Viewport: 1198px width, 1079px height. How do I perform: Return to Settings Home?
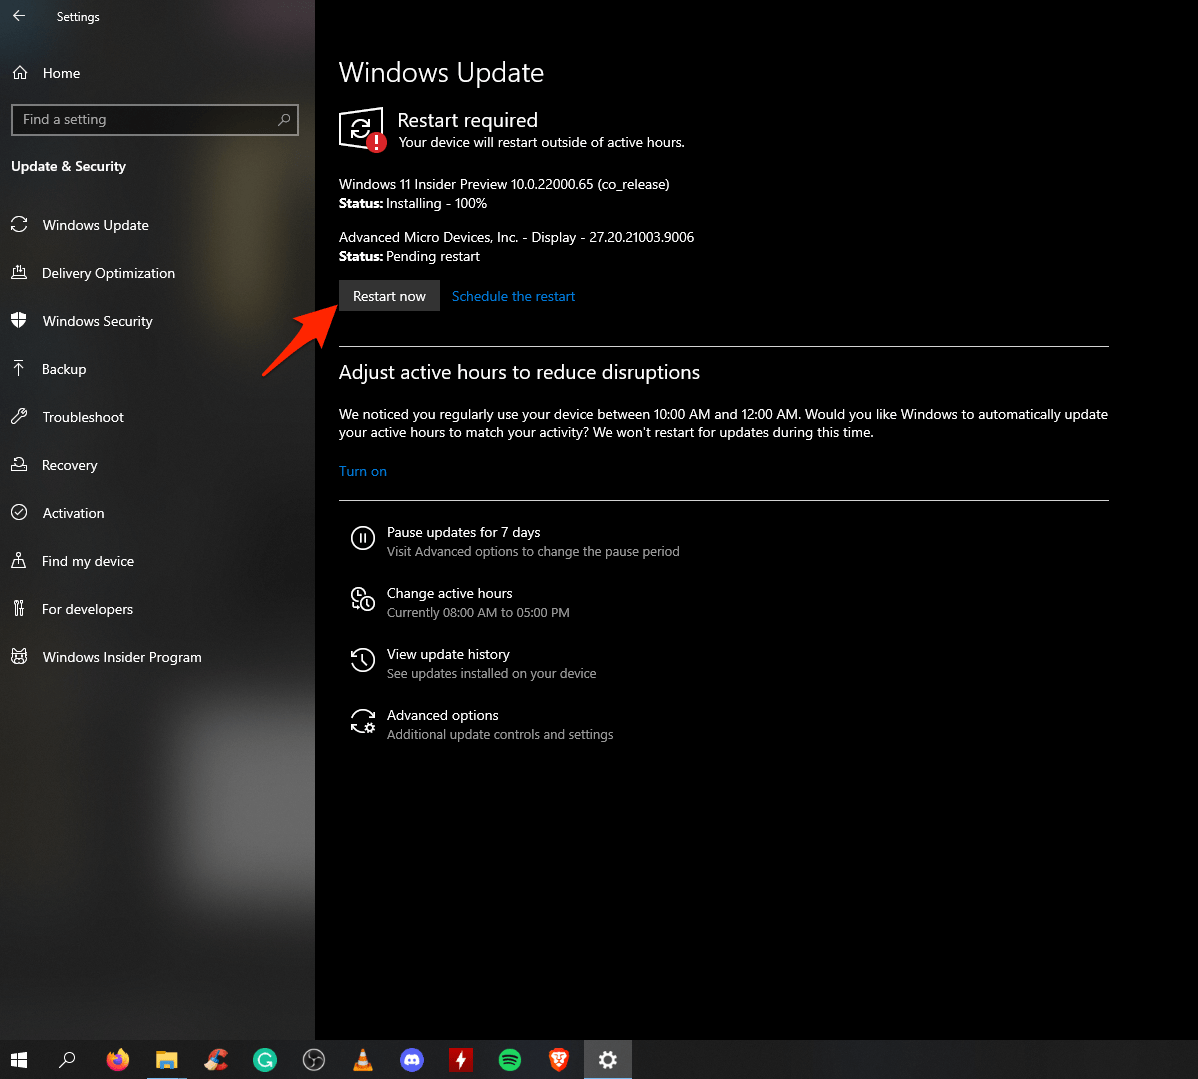point(60,72)
